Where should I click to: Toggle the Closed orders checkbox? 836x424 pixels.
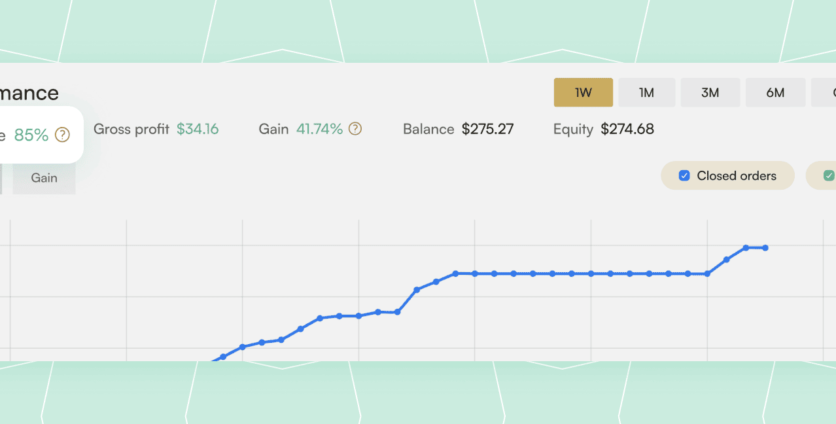point(684,176)
